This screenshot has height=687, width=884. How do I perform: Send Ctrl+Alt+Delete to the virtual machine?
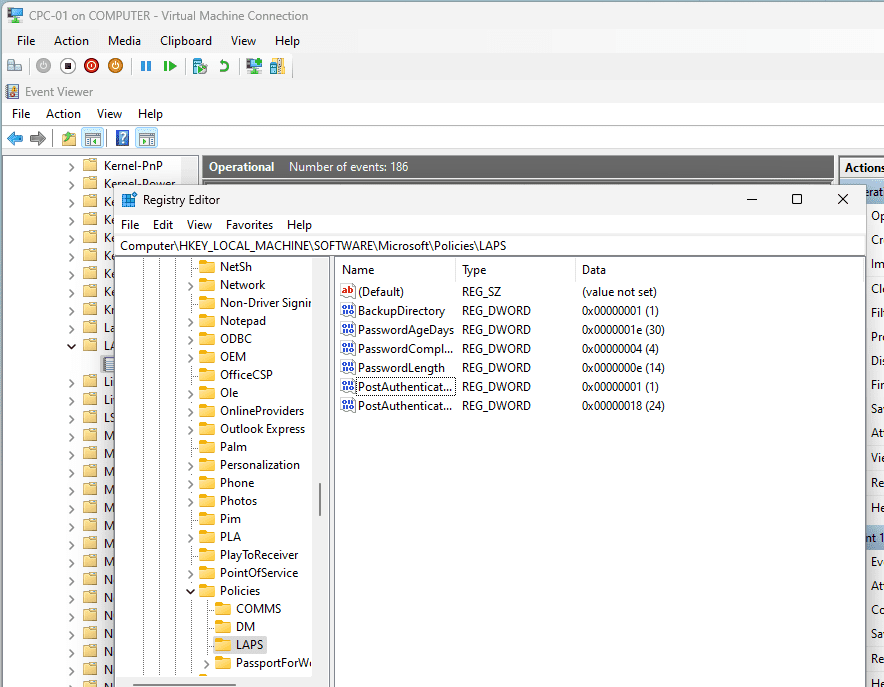pyautogui.click(x=14, y=65)
